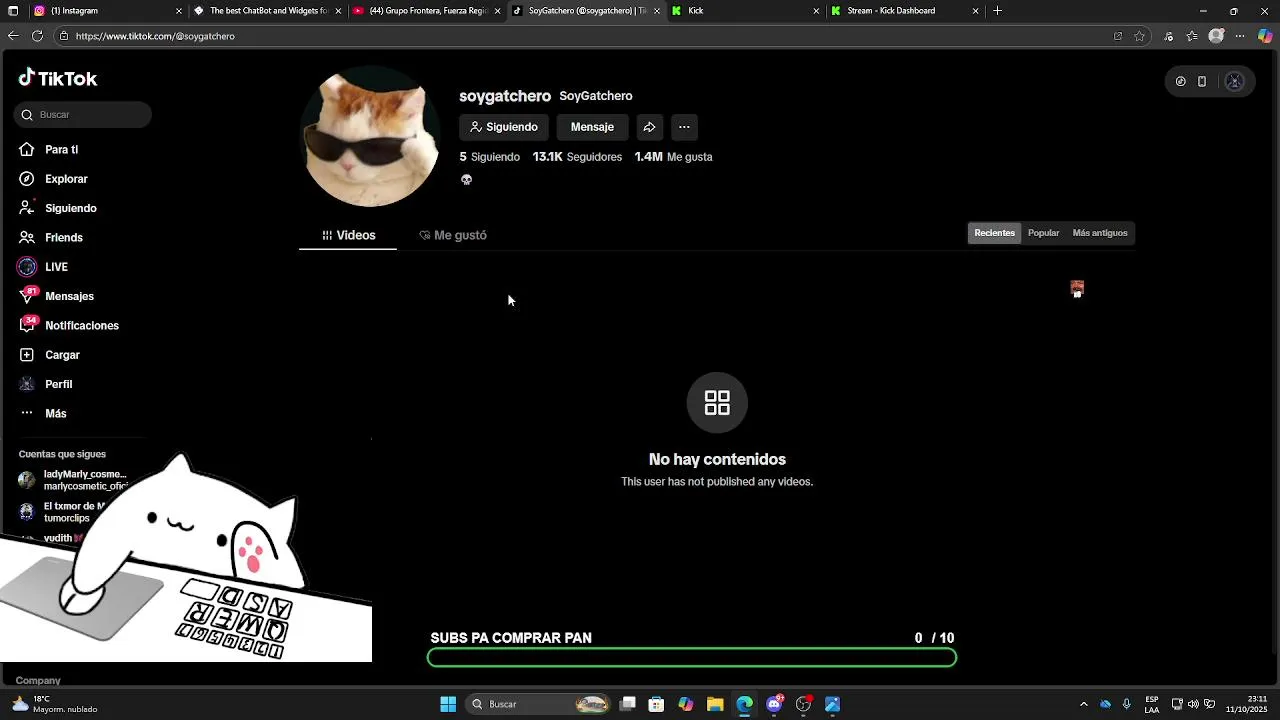This screenshot has height=720, width=1280.
Task: Click the soygatchero profile picture
Action: (371, 137)
